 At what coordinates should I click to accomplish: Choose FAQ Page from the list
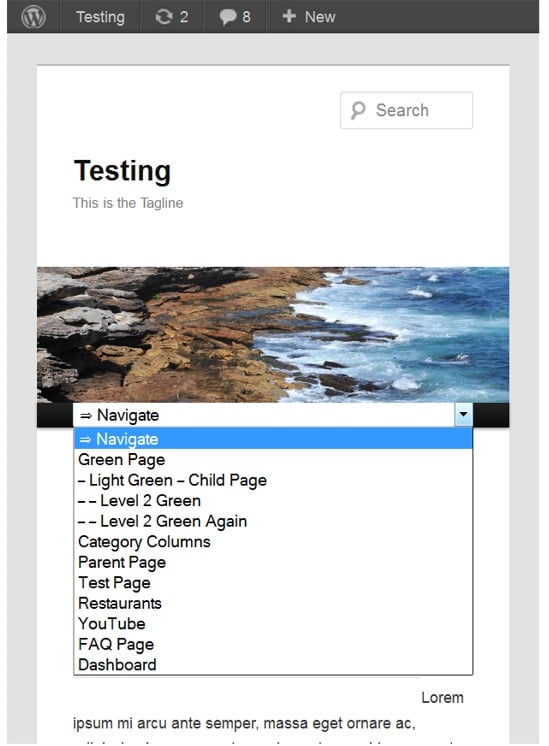tap(273, 644)
